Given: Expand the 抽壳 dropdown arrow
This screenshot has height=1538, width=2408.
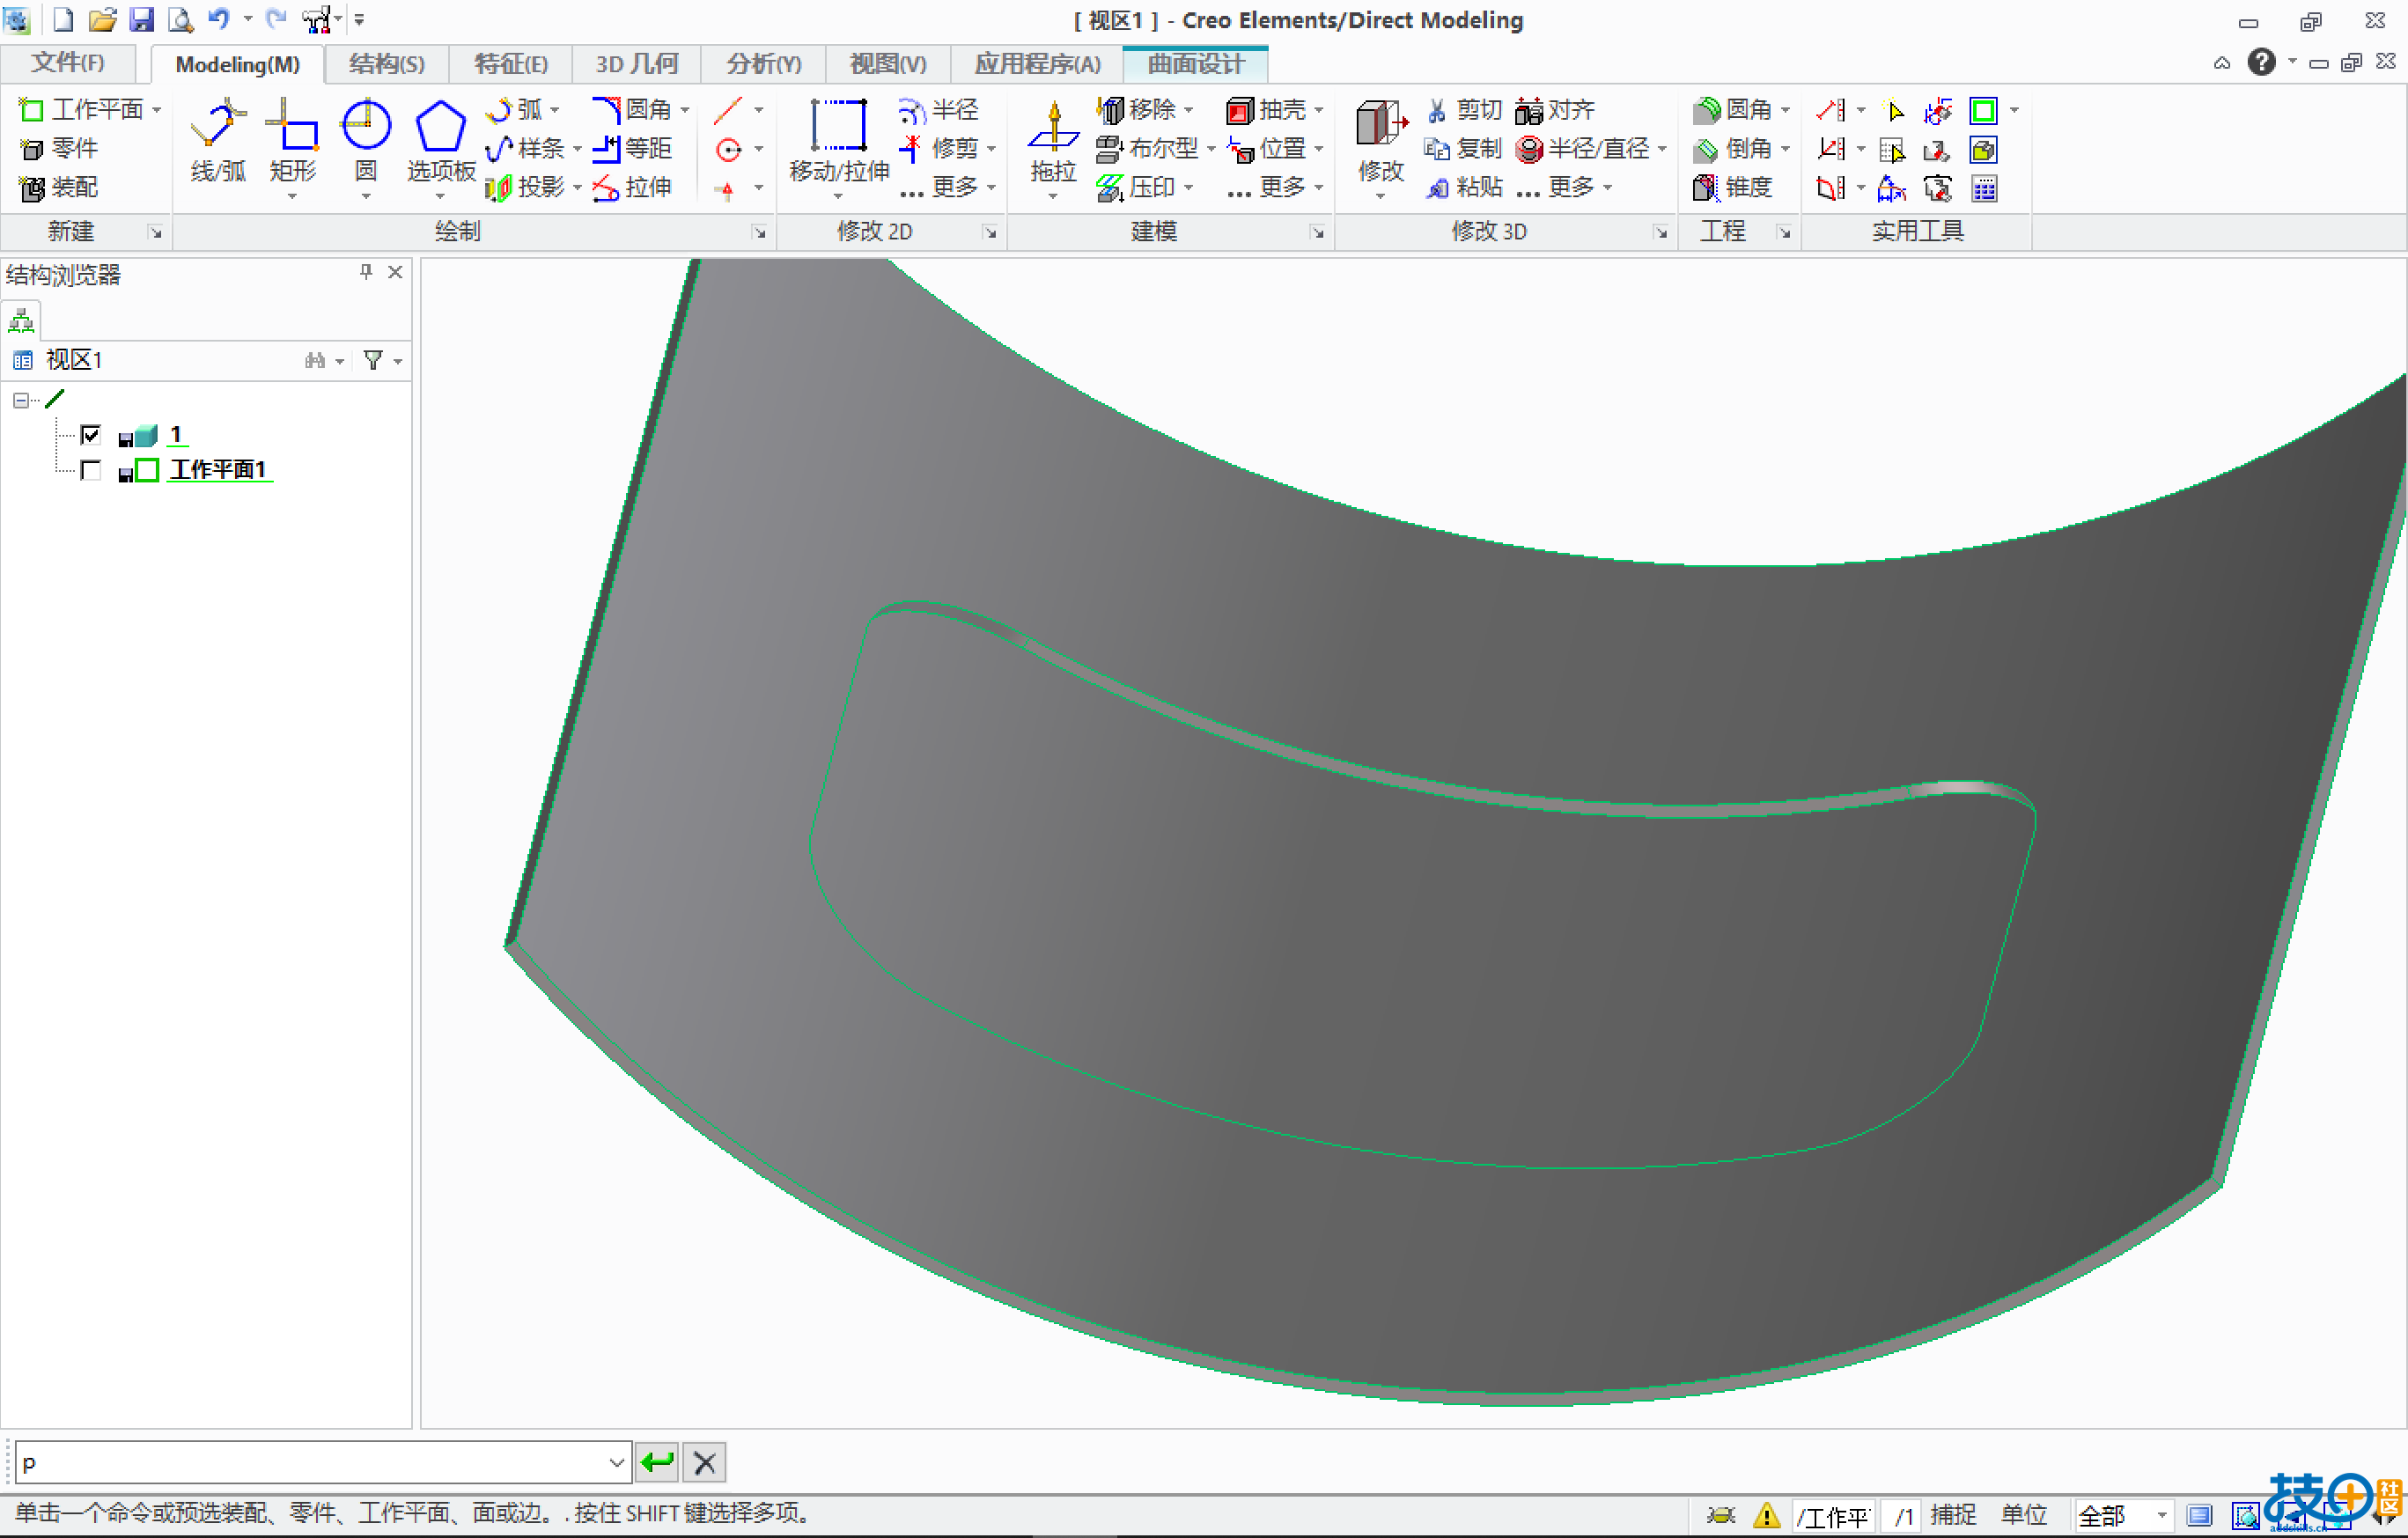Looking at the screenshot, I should [x=1319, y=110].
